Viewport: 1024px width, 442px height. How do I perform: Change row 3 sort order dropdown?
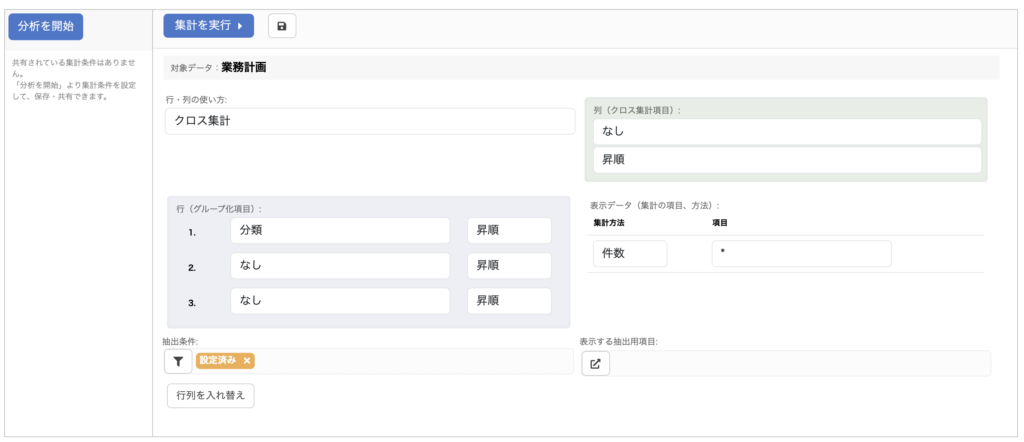pyautogui.click(x=509, y=301)
